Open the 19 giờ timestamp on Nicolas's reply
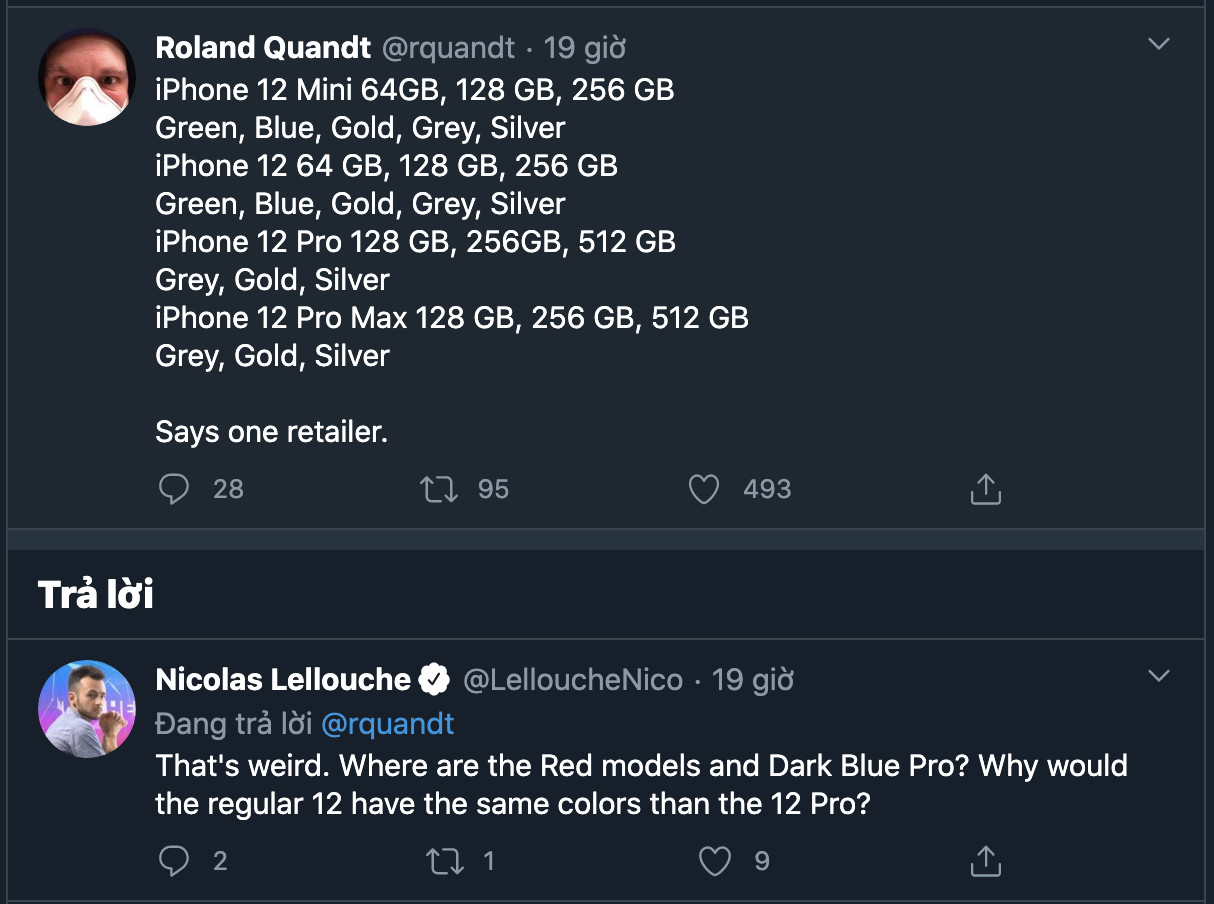This screenshot has width=1214, height=904. [753, 681]
